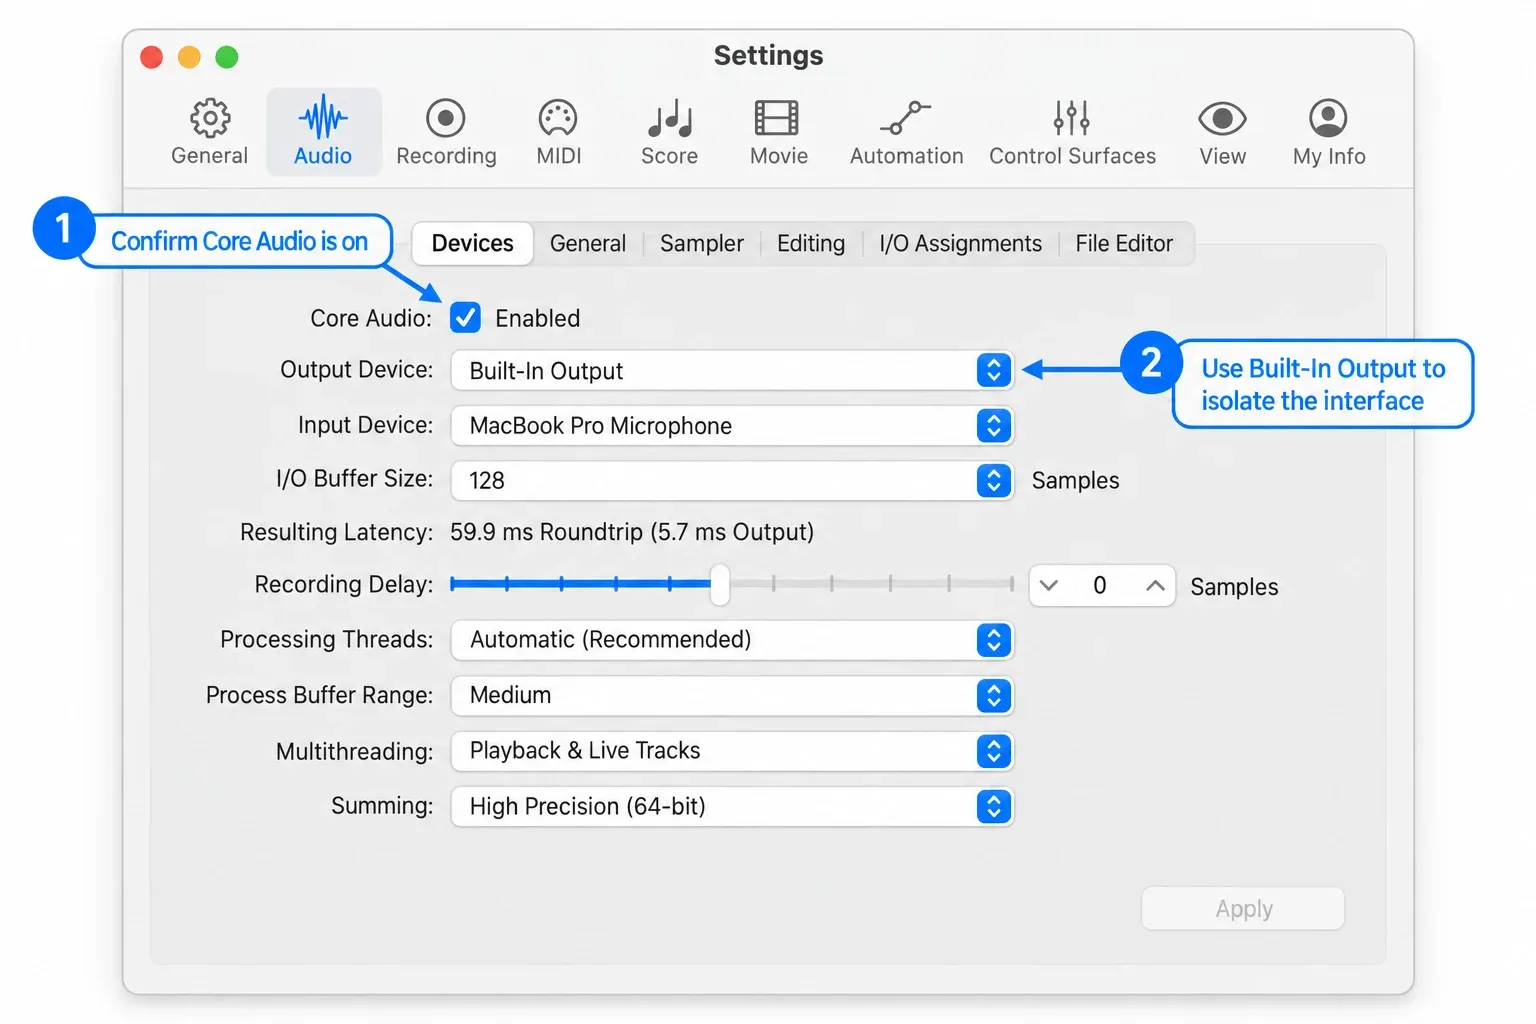Open the I/O Assignments tab
This screenshot has width=1536, height=1024.
pyautogui.click(x=960, y=244)
